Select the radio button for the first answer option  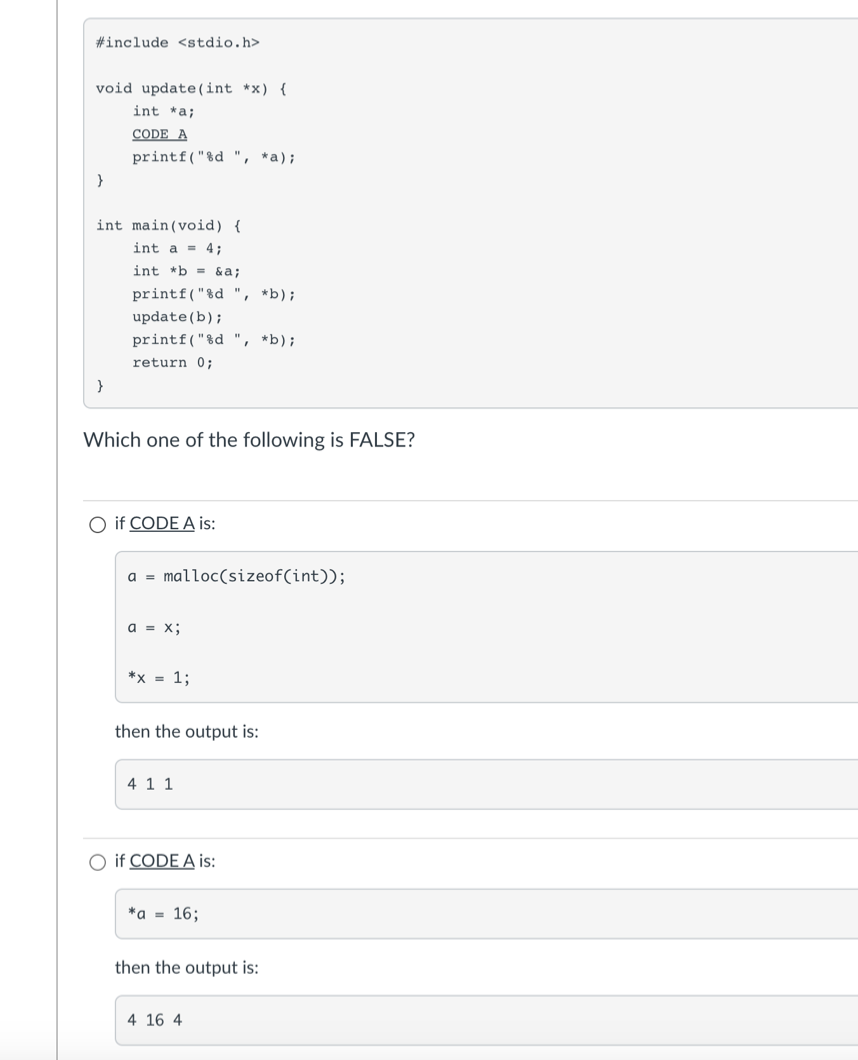[96, 523]
